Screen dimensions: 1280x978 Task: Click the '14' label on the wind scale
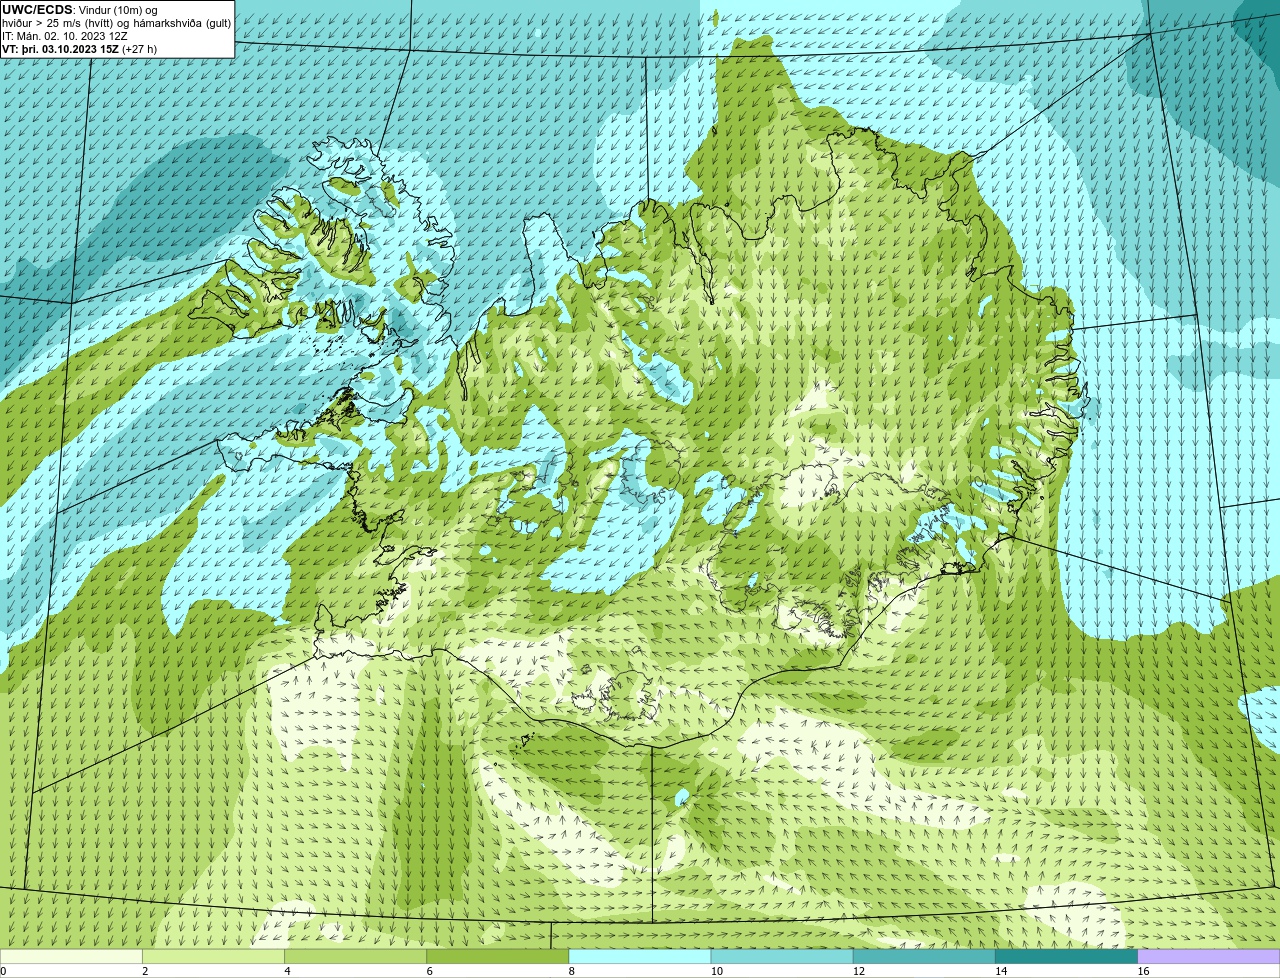(x=1000, y=971)
